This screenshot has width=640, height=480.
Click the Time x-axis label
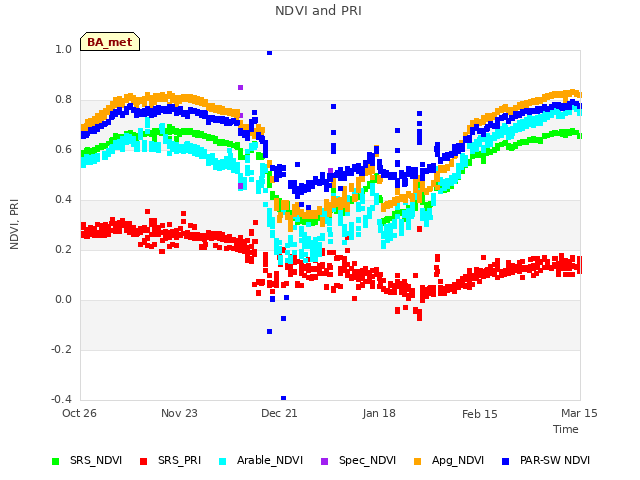(566, 429)
